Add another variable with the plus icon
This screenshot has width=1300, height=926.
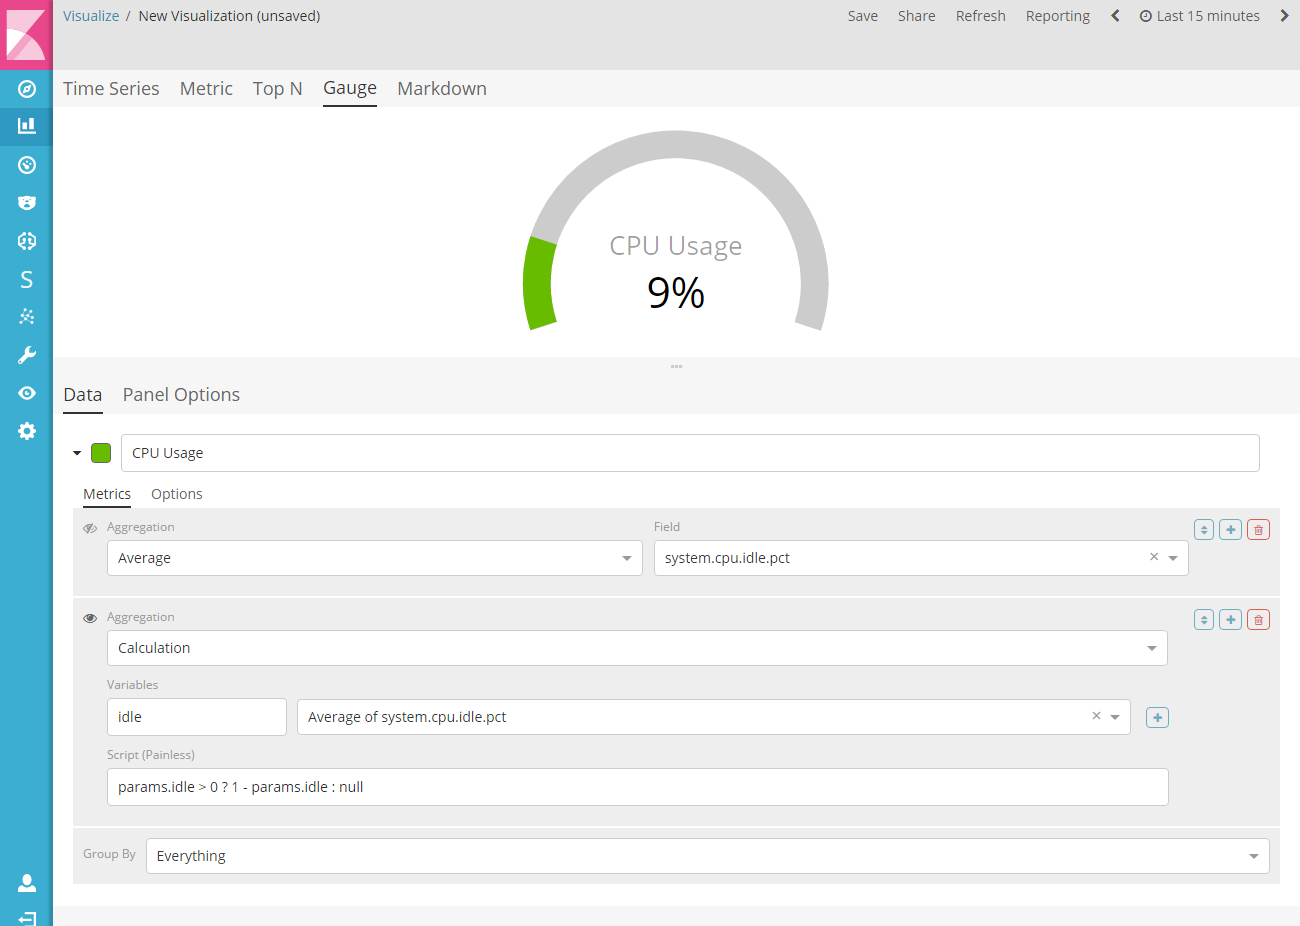point(1157,718)
